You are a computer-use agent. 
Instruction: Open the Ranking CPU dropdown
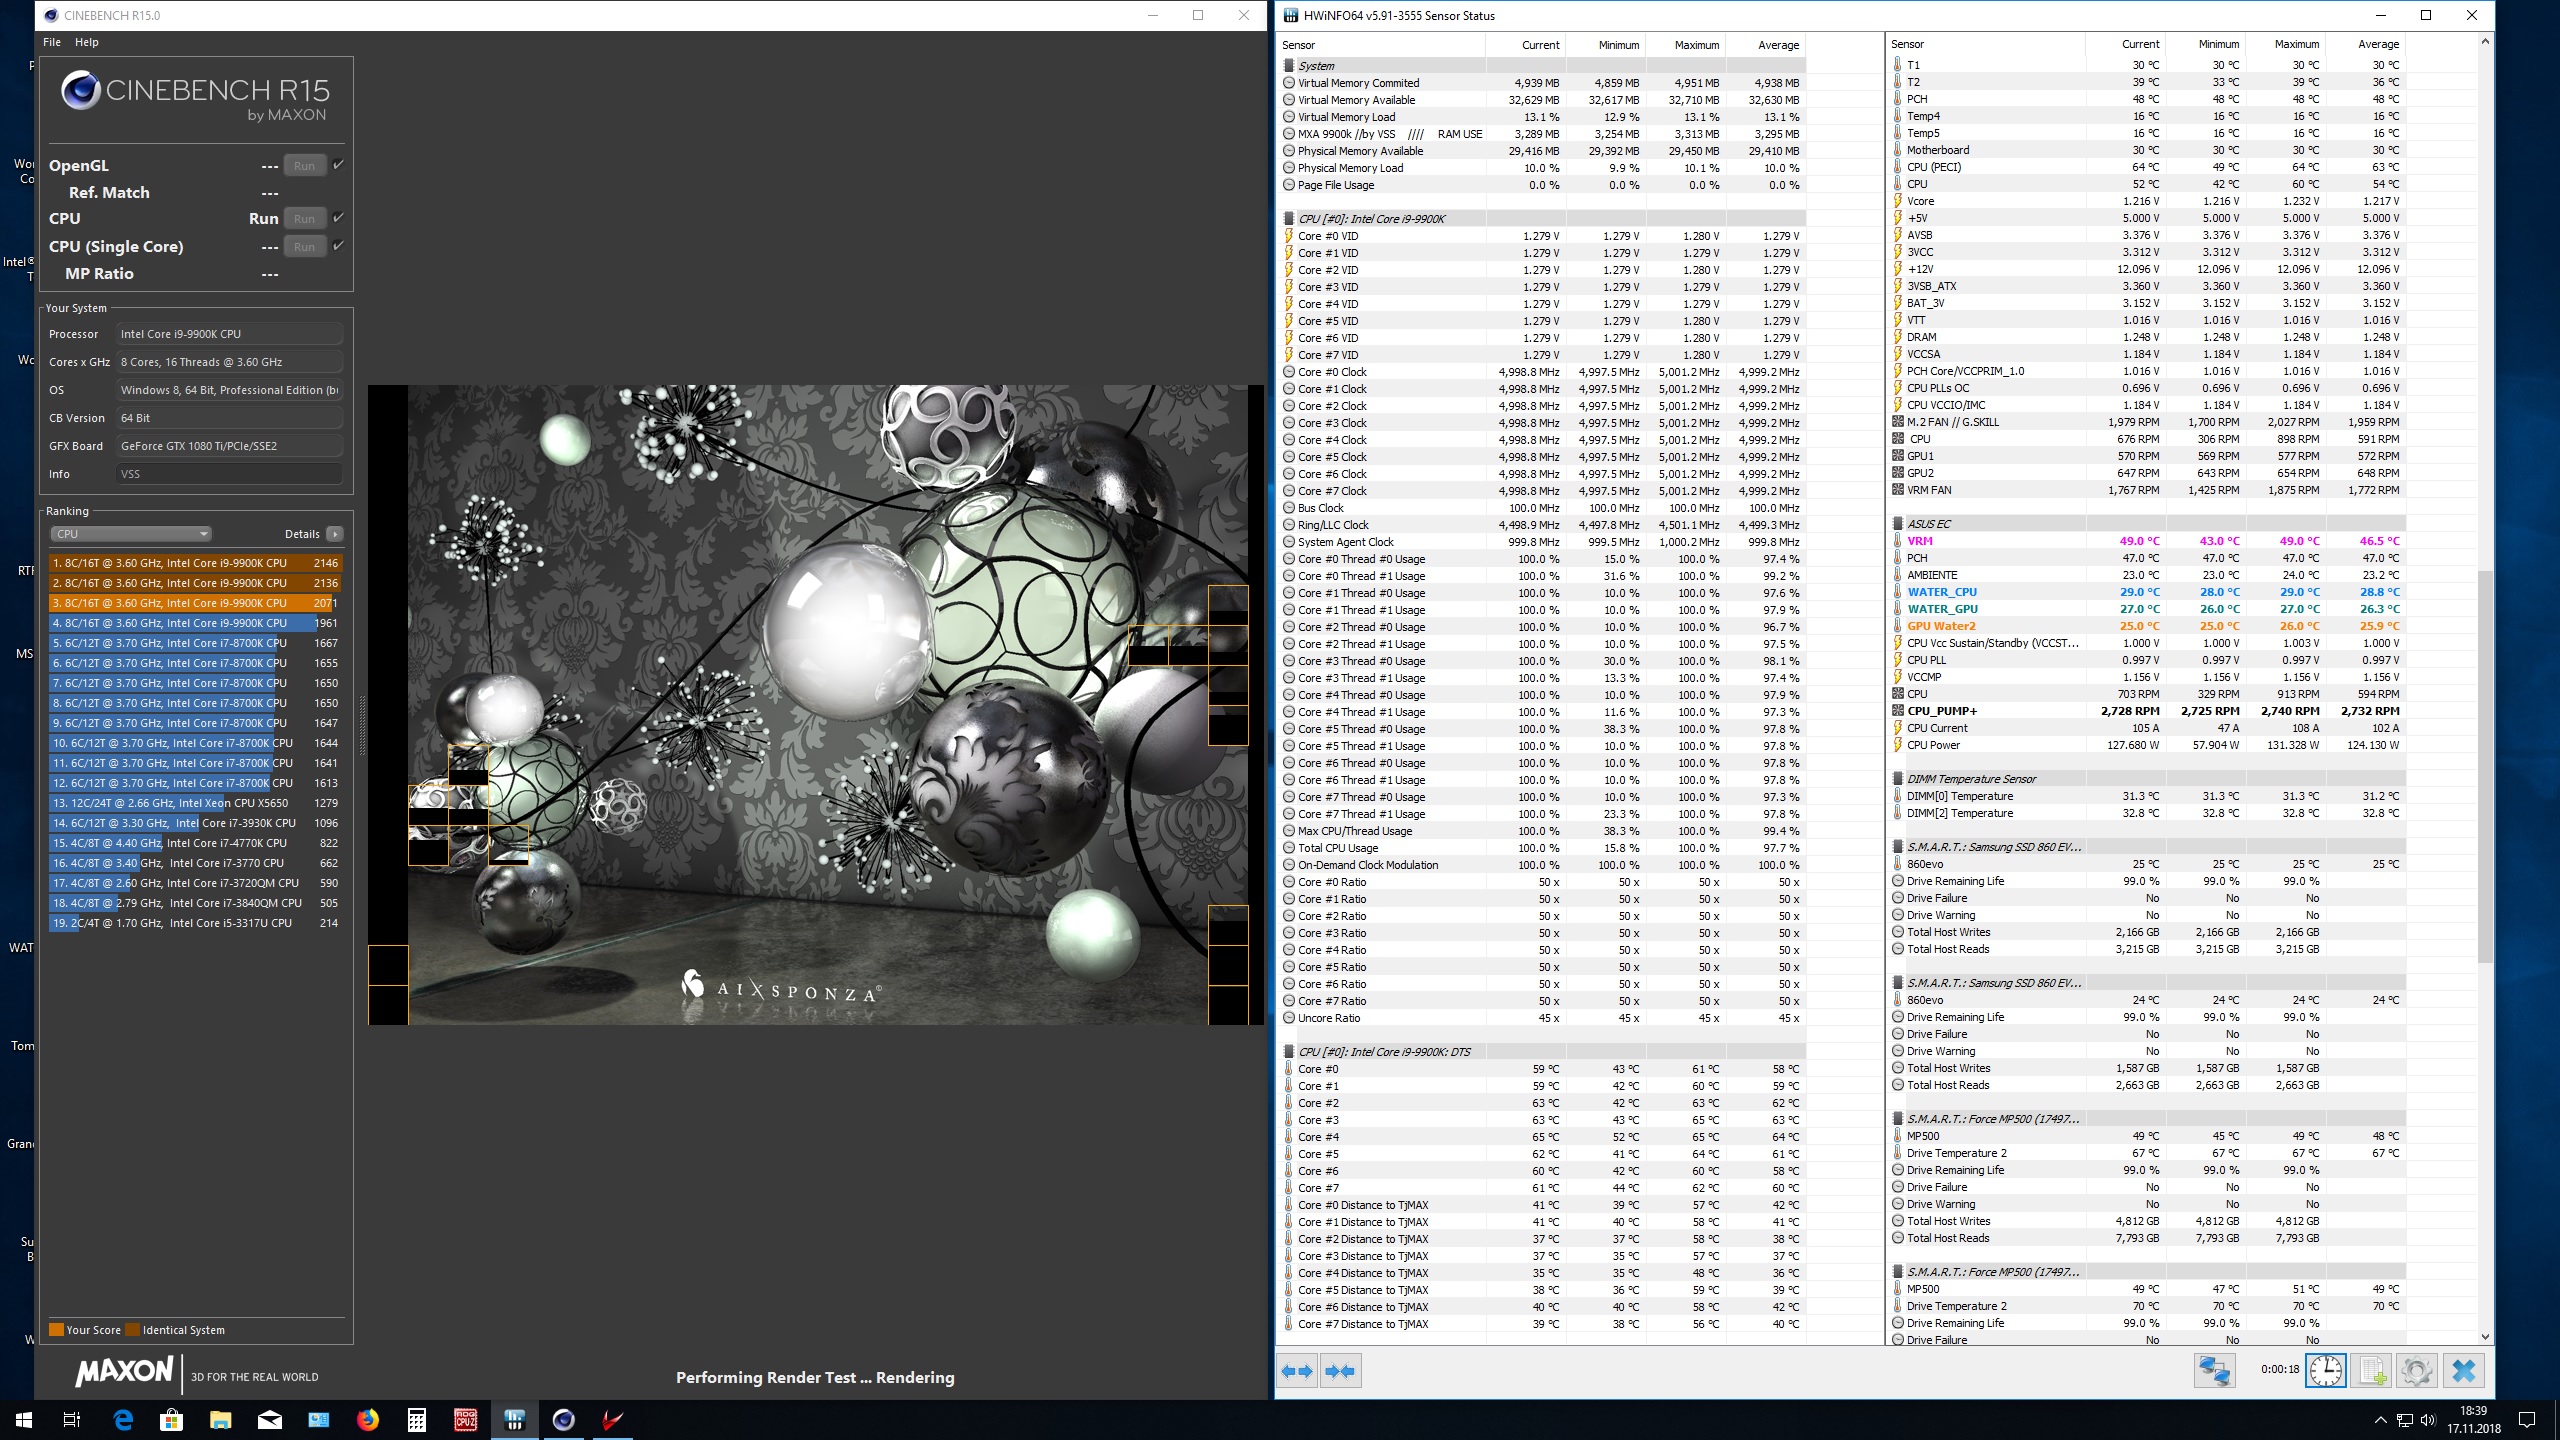tap(131, 534)
